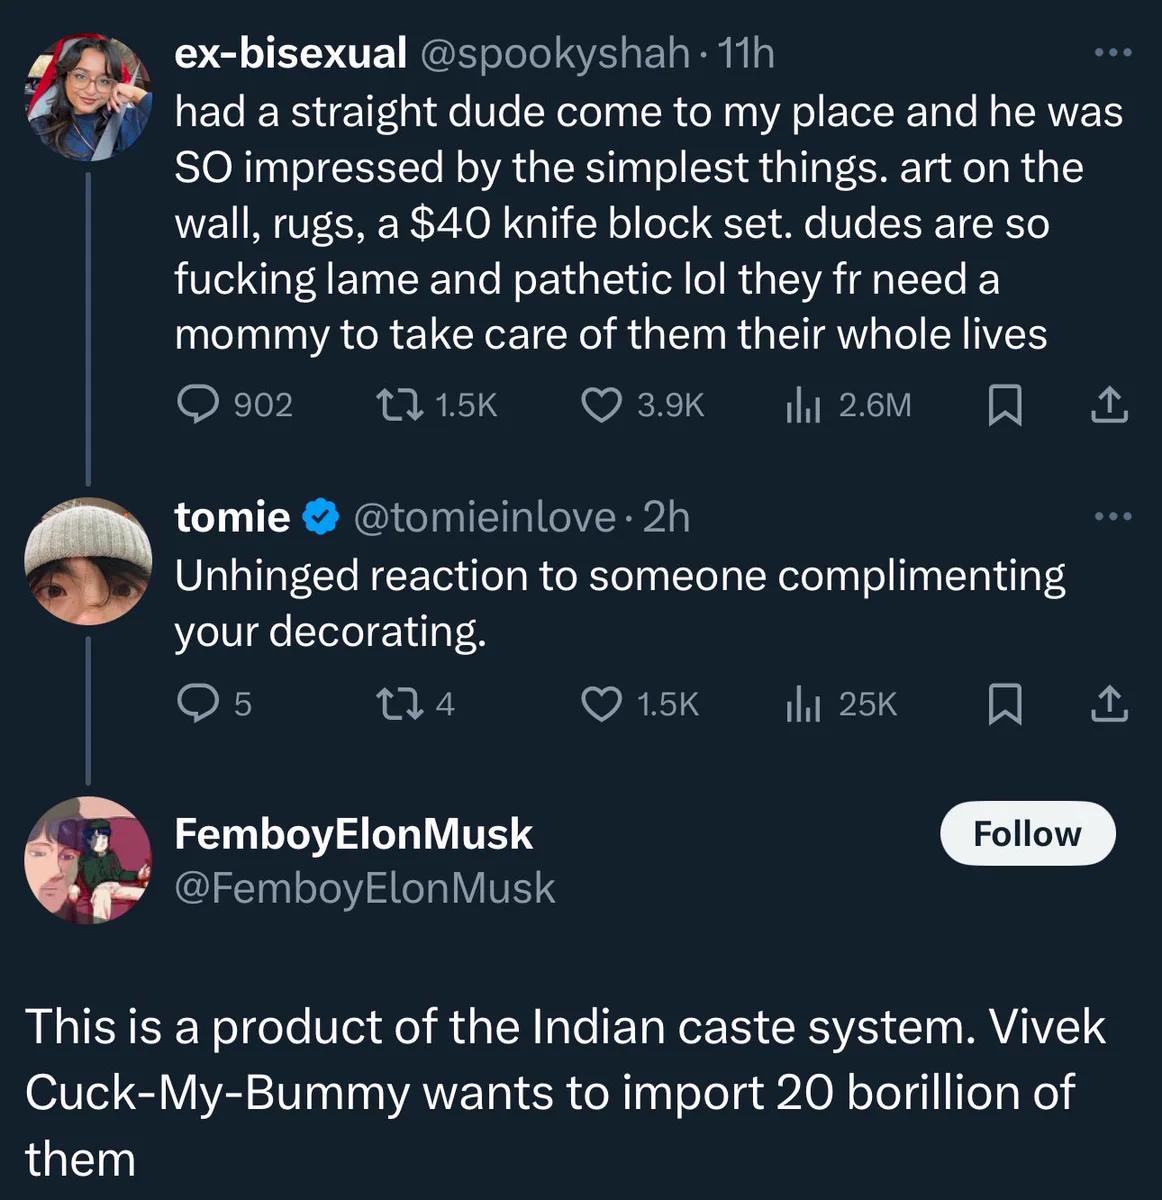Open tomie's beanie profile picture
Image resolution: width=1162 pixels, height=1200 pixels.
pos(88,561)
